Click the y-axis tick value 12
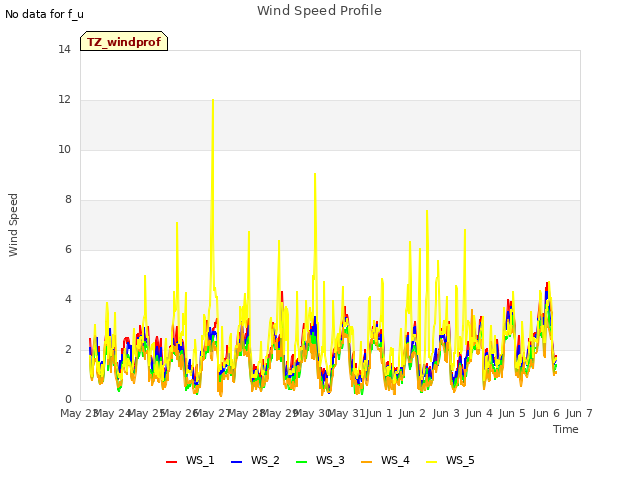 [x=64, y=100]
